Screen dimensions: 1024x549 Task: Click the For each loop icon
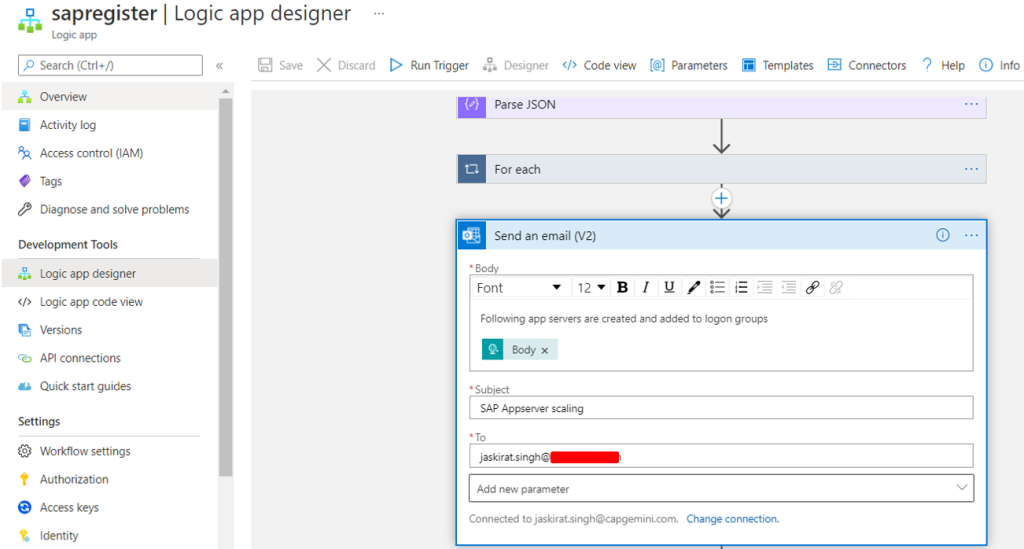[472, 169]
